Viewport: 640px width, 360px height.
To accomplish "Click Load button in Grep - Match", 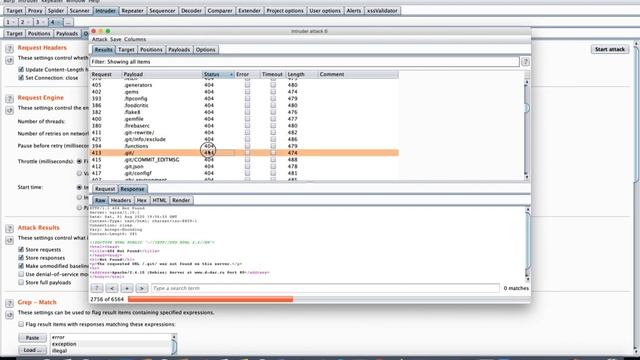I will click(x=32, y=350).
